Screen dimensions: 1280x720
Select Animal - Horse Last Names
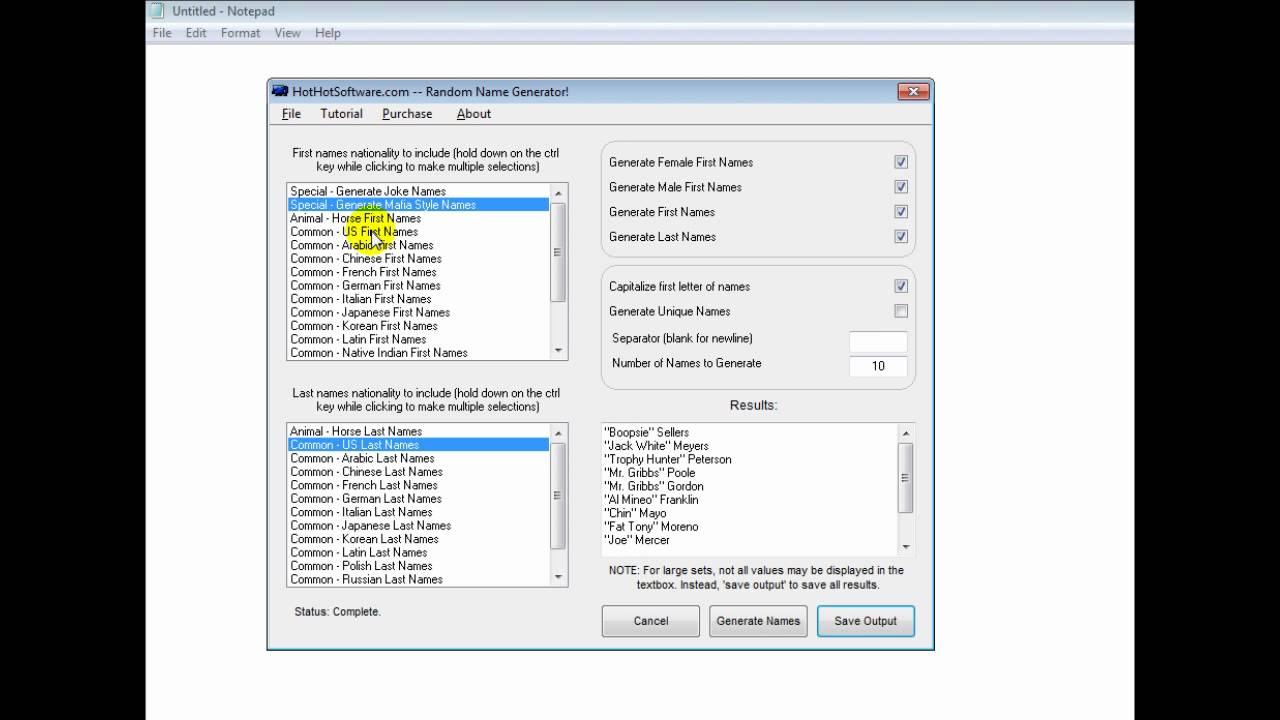tap(418, 432)
